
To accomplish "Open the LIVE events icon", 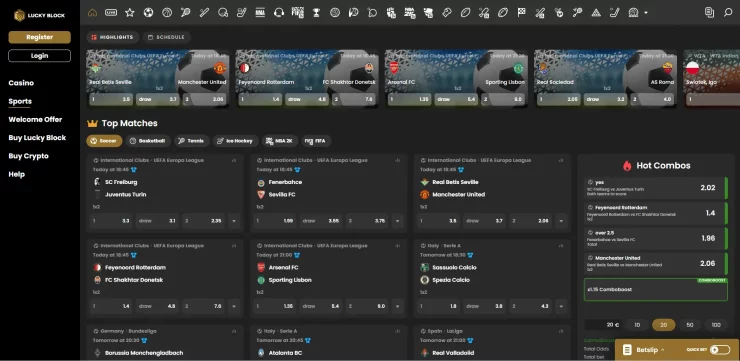I will tap(111, 13).
